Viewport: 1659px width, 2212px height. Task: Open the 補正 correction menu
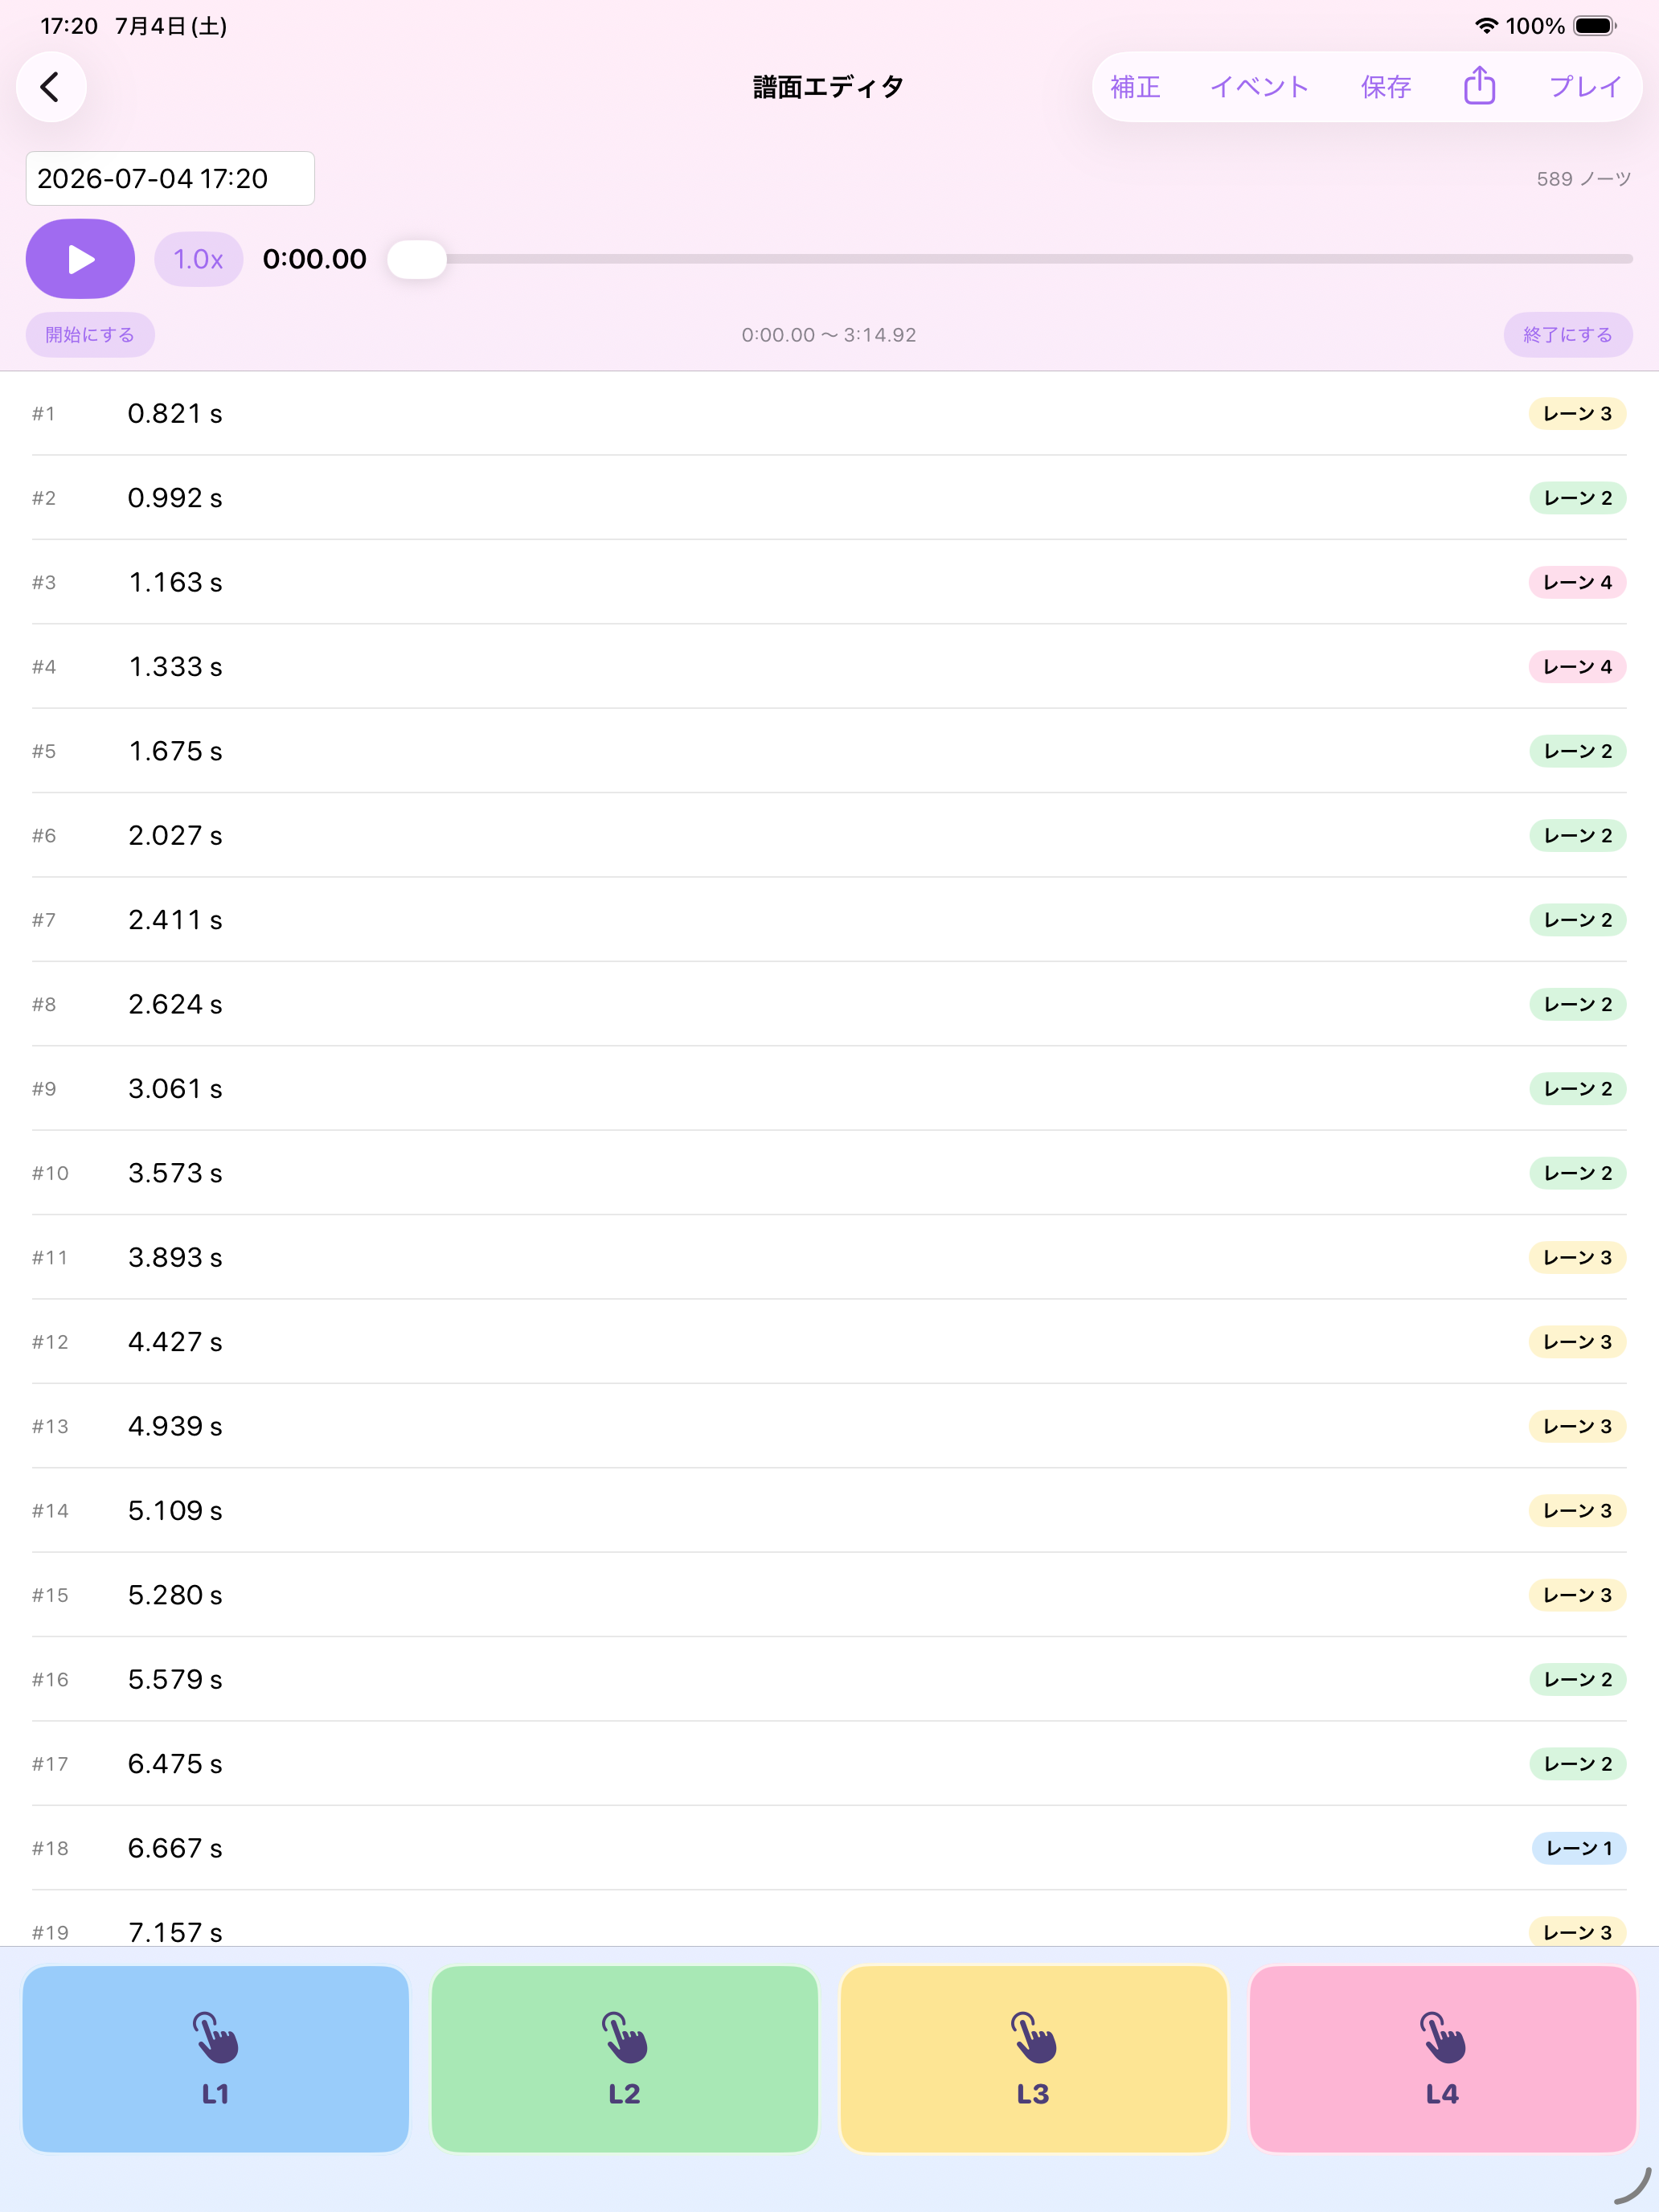(1135, 87)
